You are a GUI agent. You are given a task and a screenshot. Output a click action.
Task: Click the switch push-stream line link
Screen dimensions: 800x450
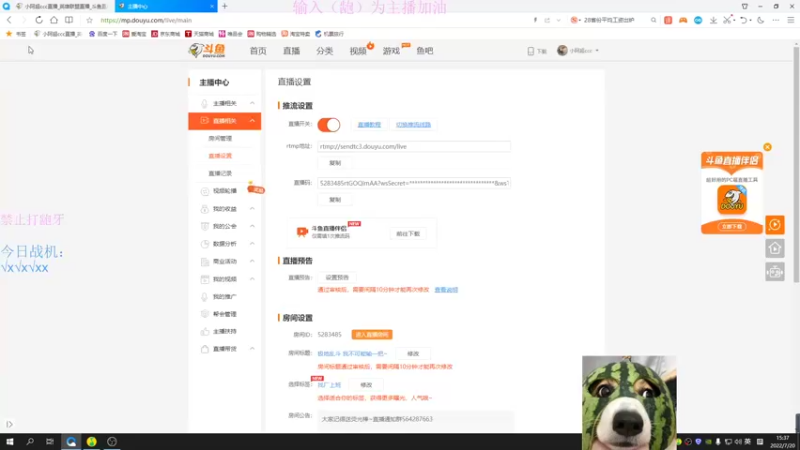point(413,124)
